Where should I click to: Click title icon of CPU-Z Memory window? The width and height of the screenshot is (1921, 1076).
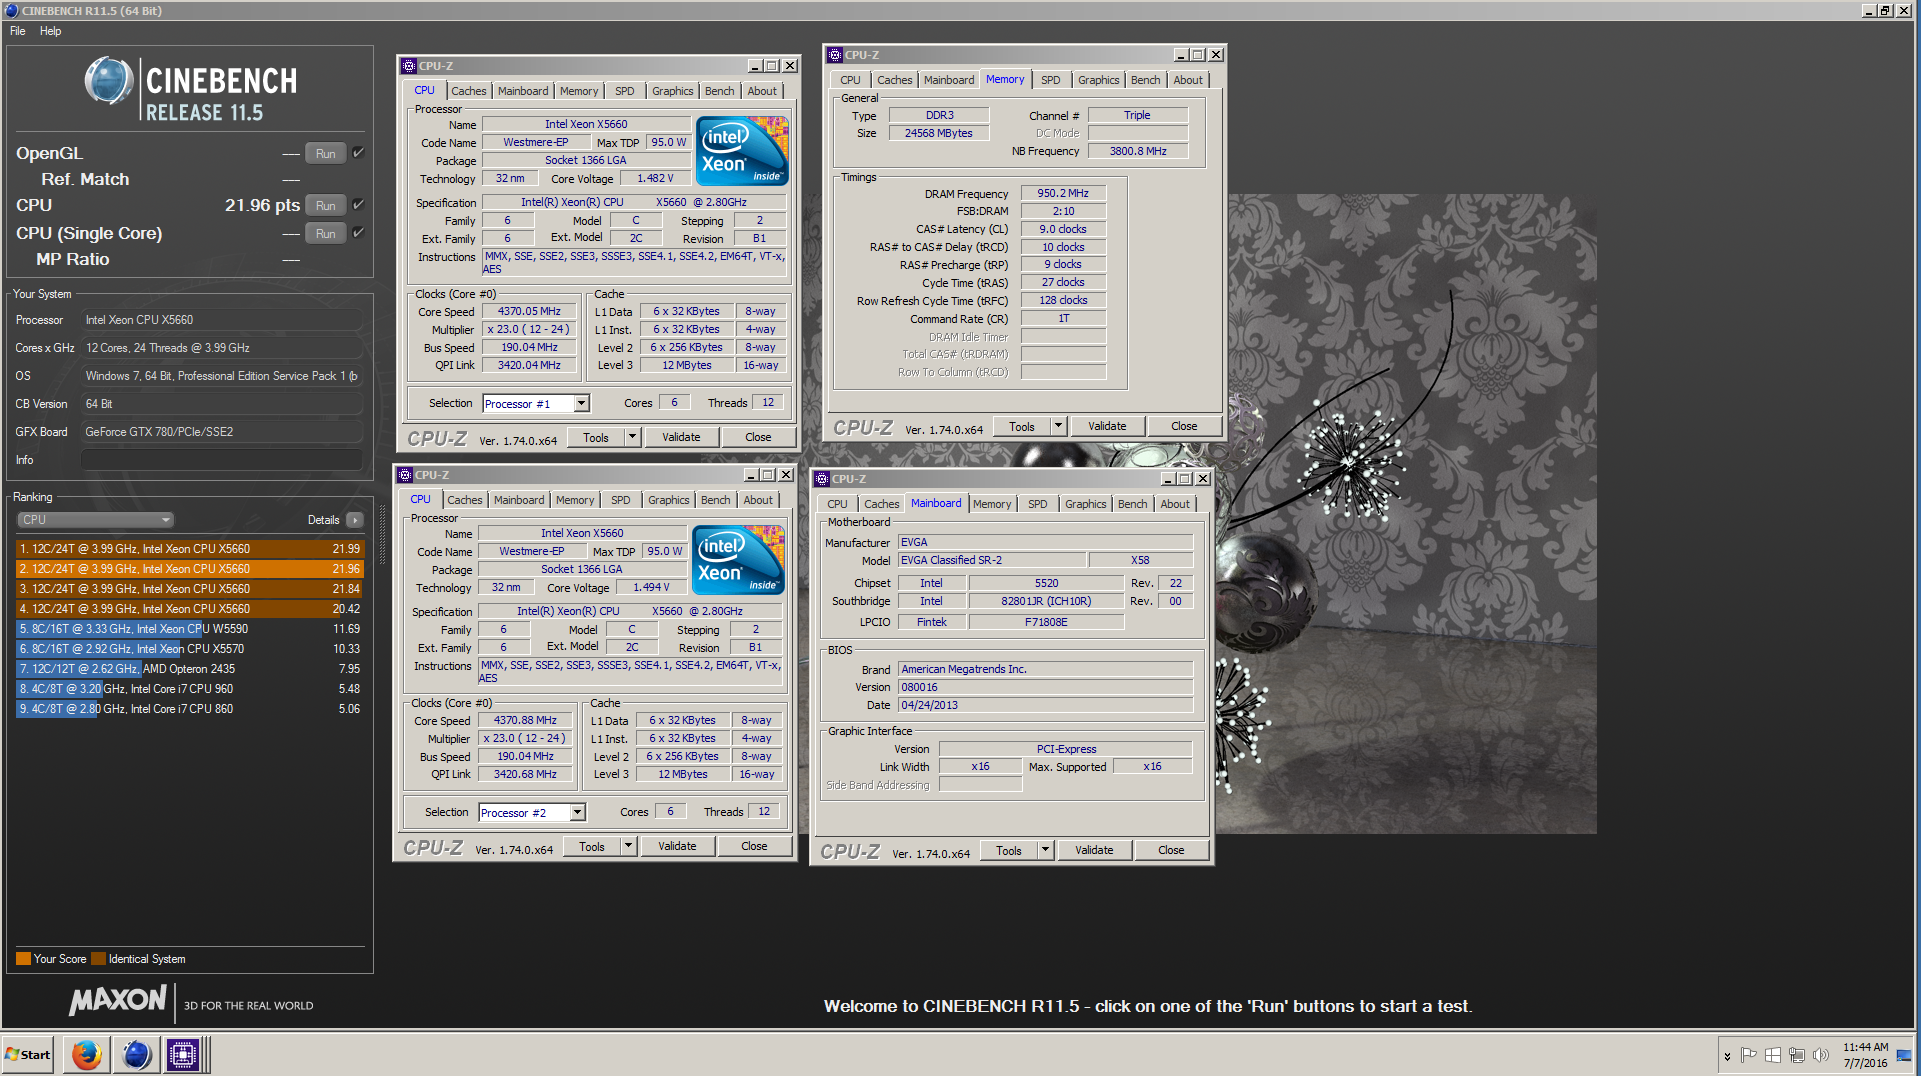pyautogui.click(x=835, y=55)
